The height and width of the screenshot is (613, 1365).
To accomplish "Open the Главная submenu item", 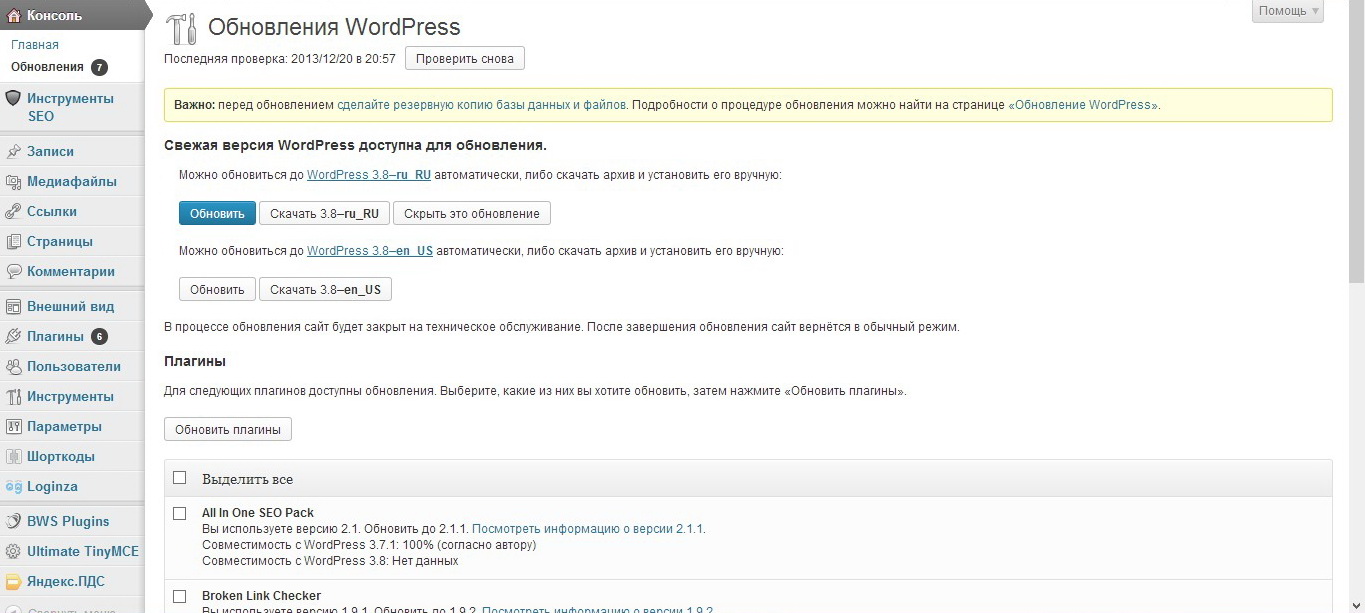I will 35,45.
